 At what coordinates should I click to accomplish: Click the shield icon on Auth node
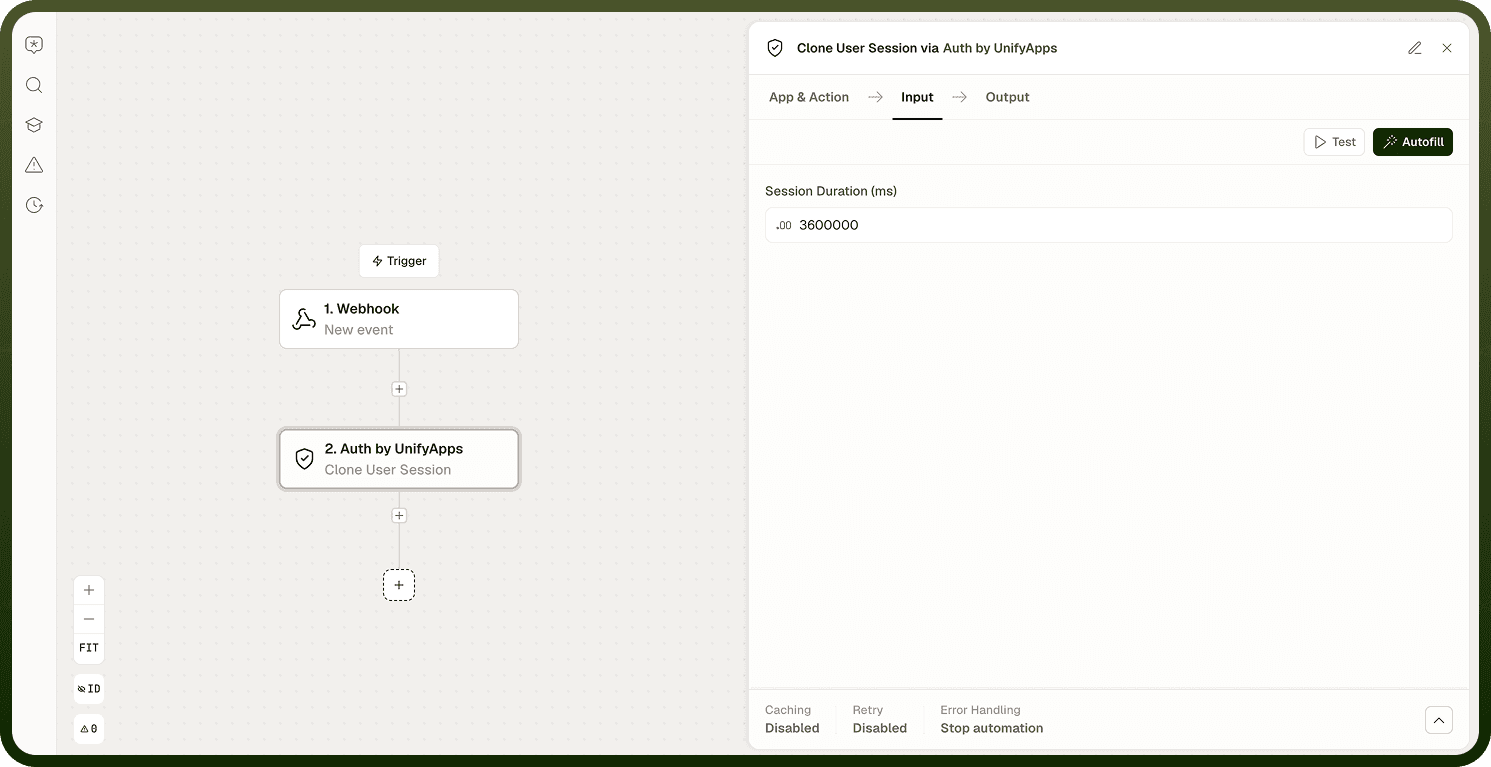(305, 459)
